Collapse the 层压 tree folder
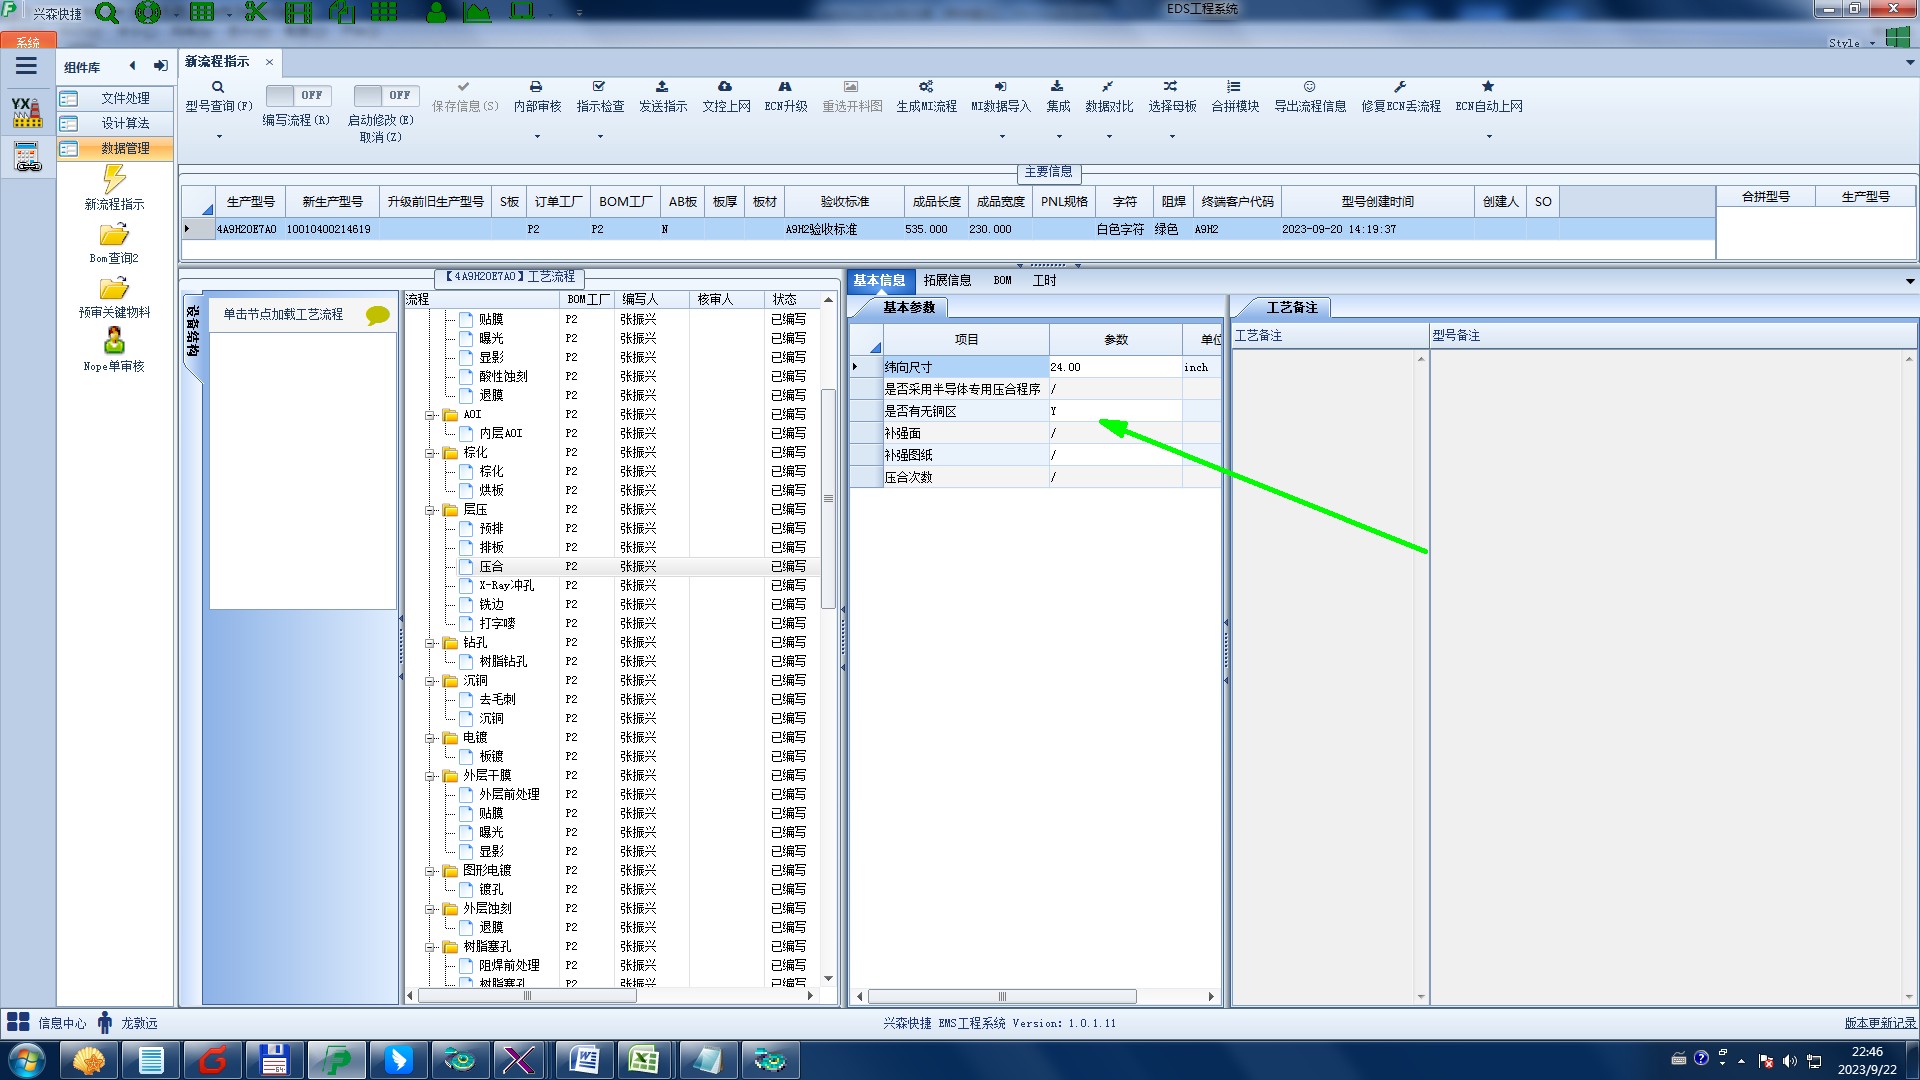This screenshot has height=1080, width=1920. (x=430, y=510)
